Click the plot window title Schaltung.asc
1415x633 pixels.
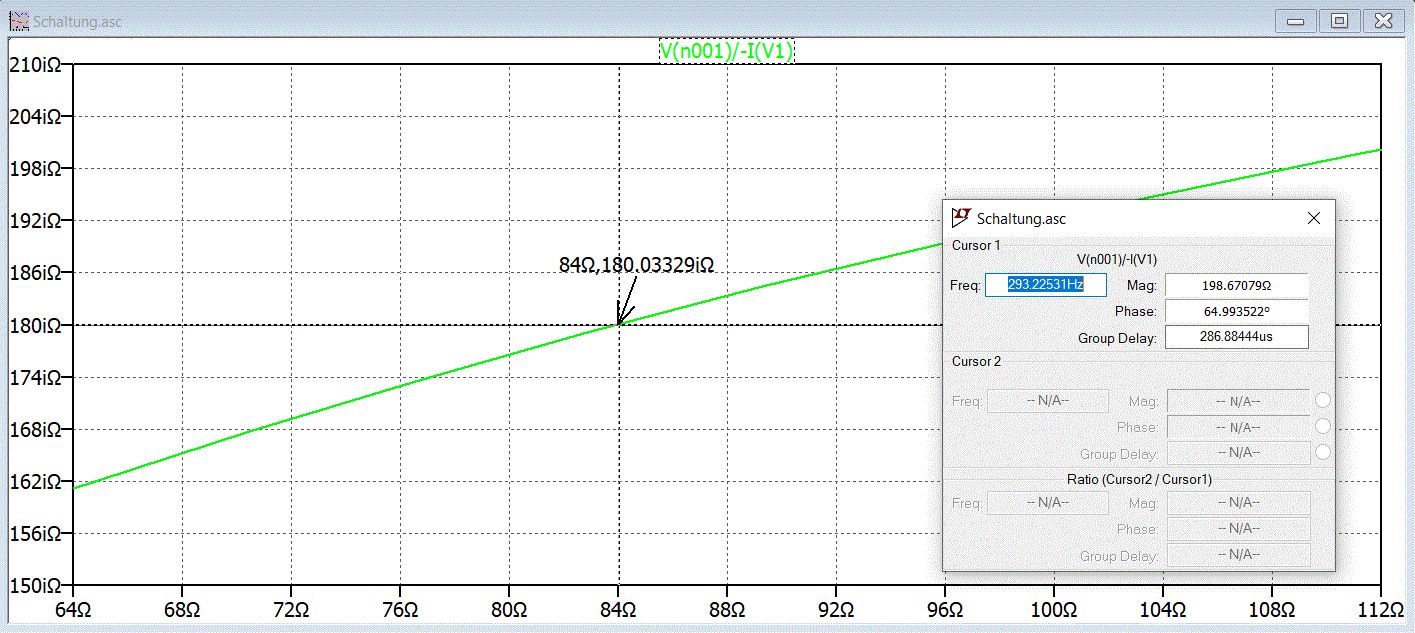[x=77, y=21]
